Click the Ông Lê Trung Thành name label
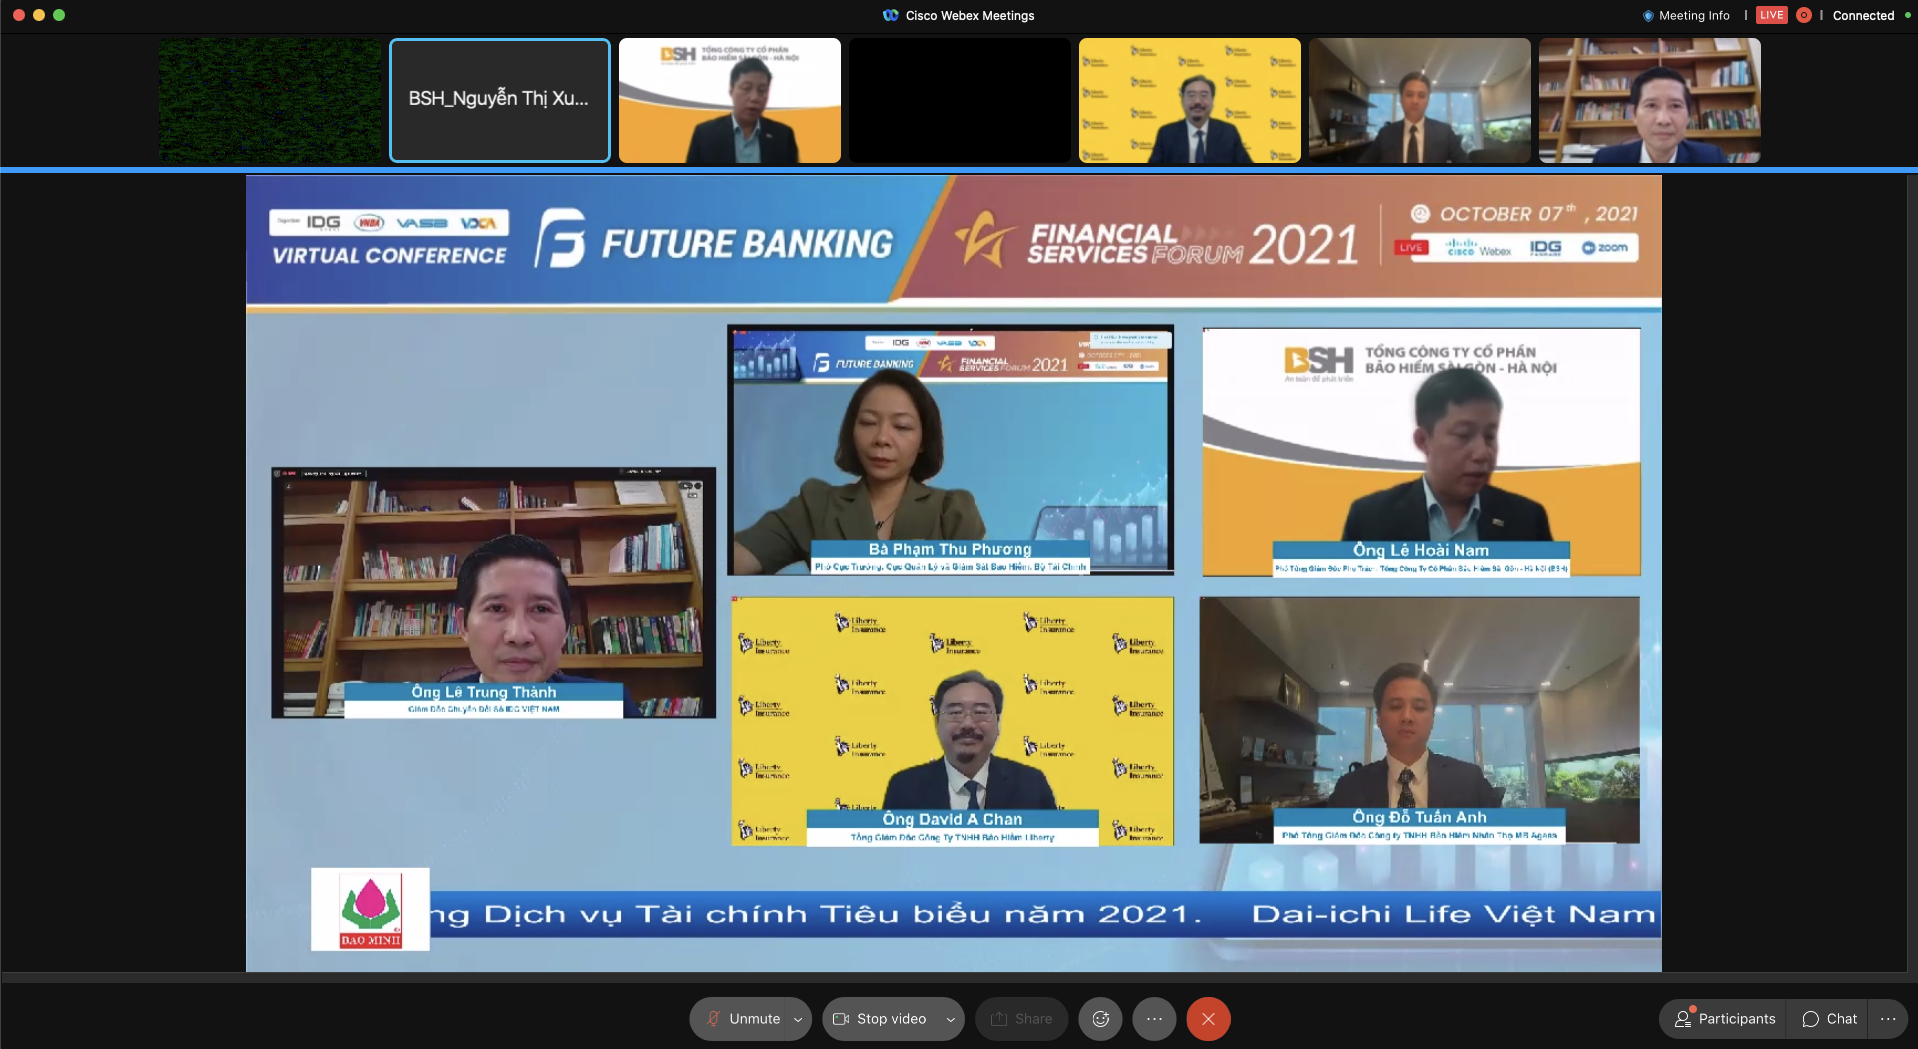This screenshot has width=1918, height=1049. (x=483, y=692)
